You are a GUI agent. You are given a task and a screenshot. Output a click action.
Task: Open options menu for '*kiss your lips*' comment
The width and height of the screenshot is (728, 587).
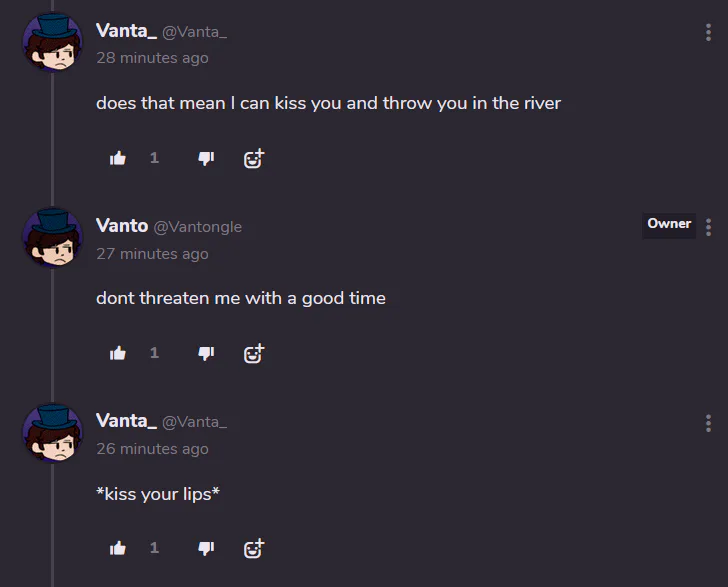pos(708,423)
